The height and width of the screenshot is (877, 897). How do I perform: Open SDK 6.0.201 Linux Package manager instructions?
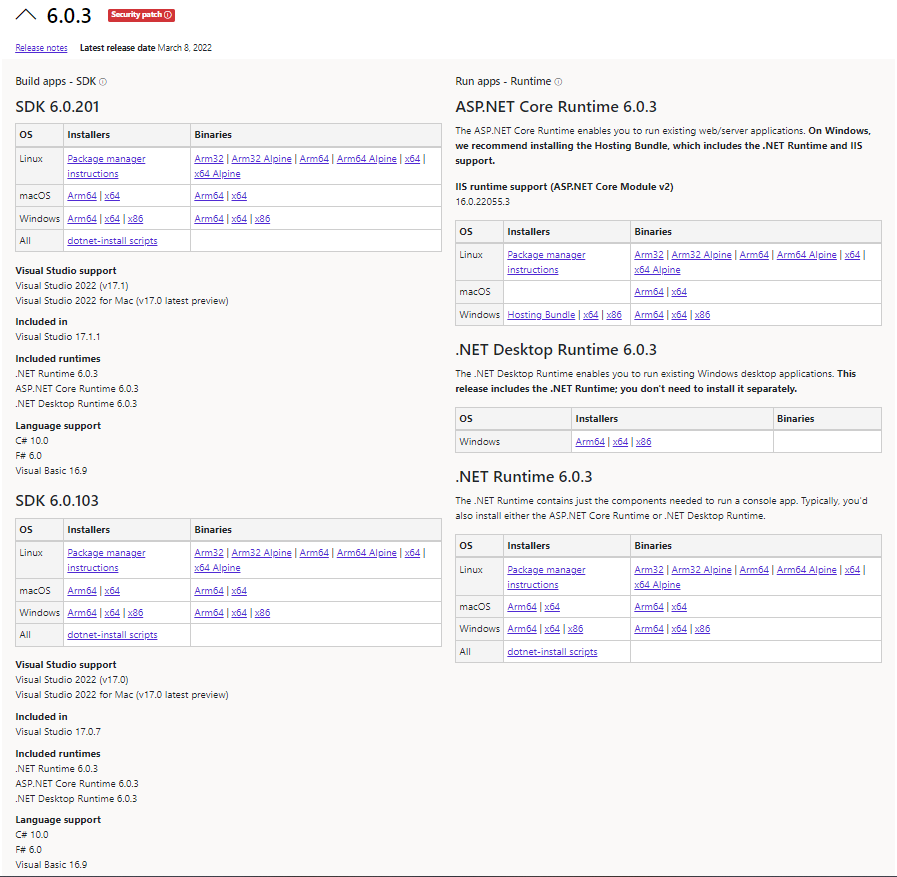tap(106, 166)
